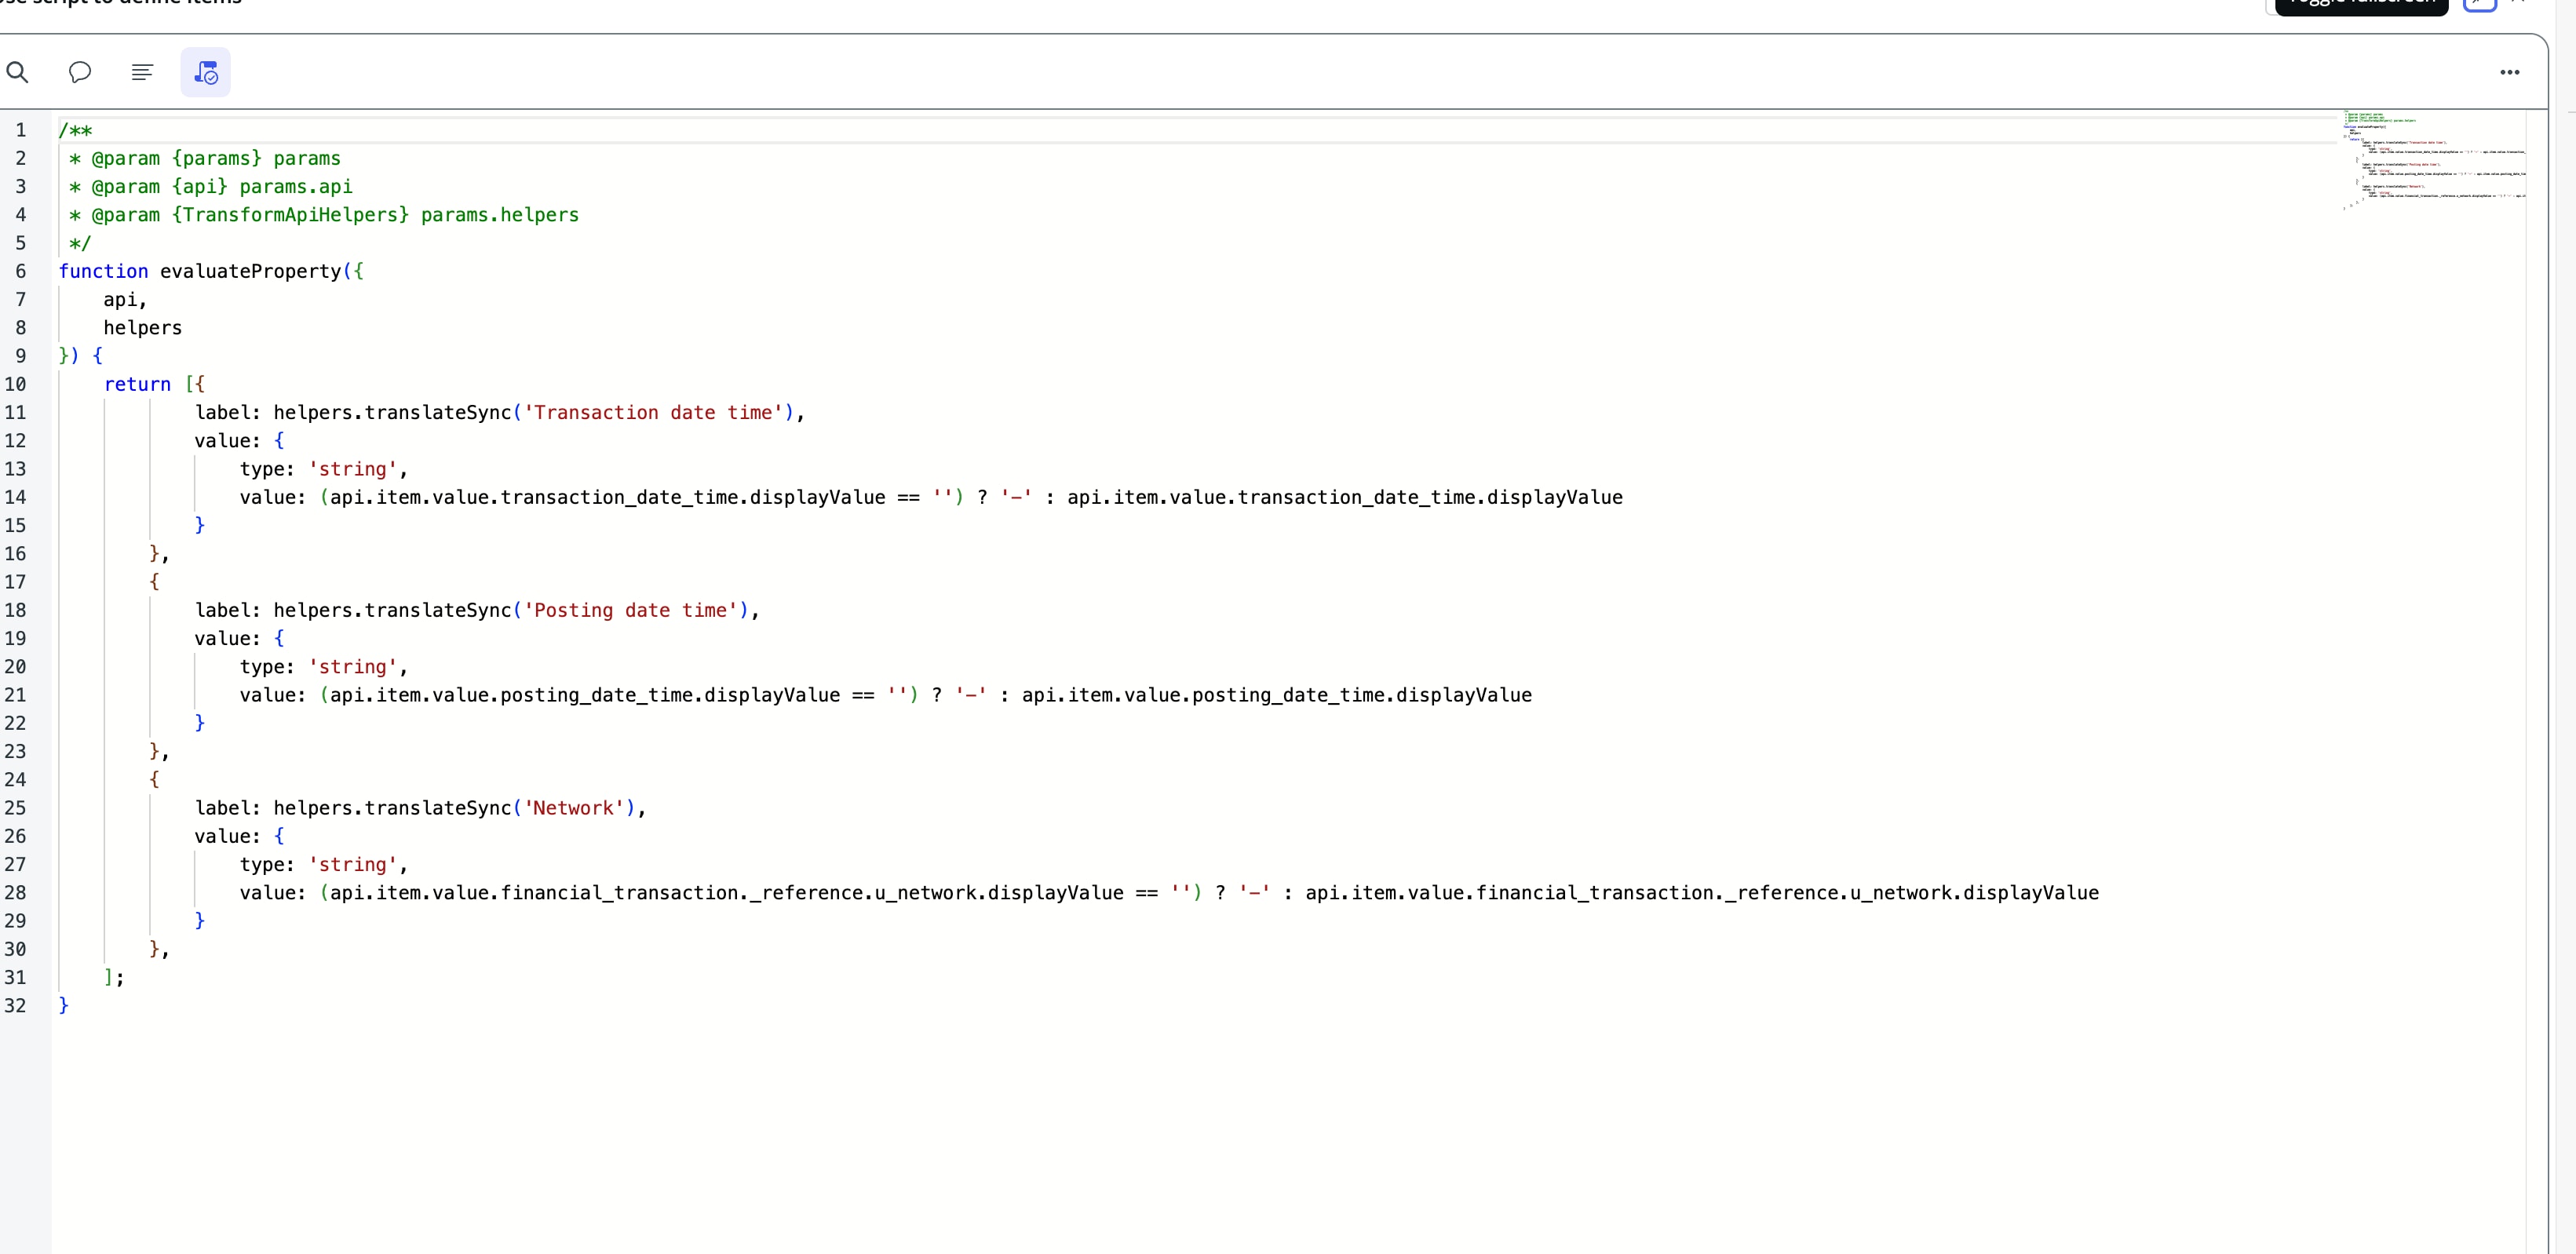Click line number 6 in the gutter

[x=20, y=271]
